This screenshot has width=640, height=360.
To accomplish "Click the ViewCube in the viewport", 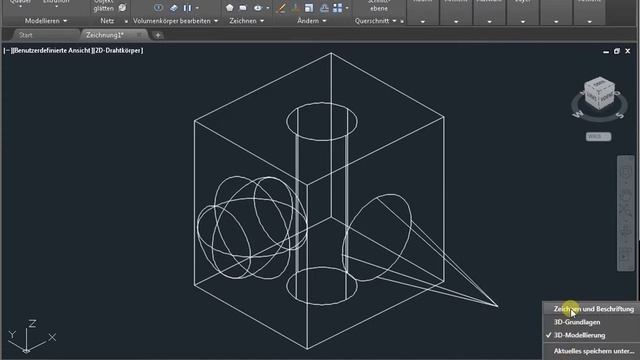I will 599,93.
